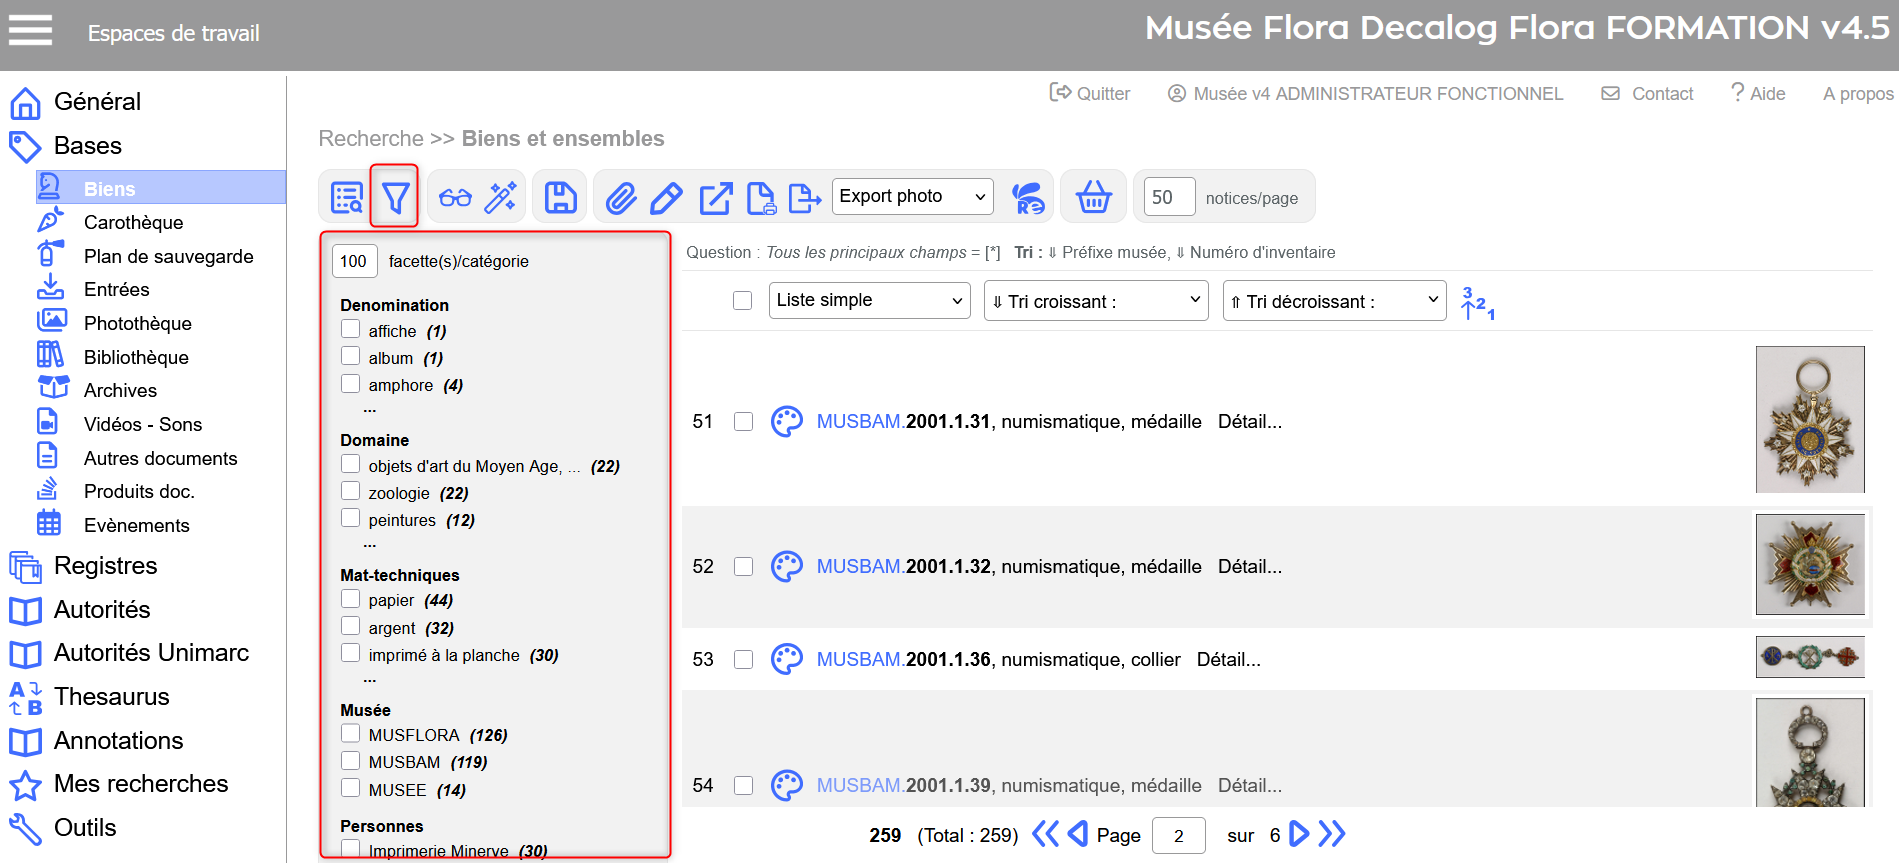Open the hamburger menu icon

[30, 30]
